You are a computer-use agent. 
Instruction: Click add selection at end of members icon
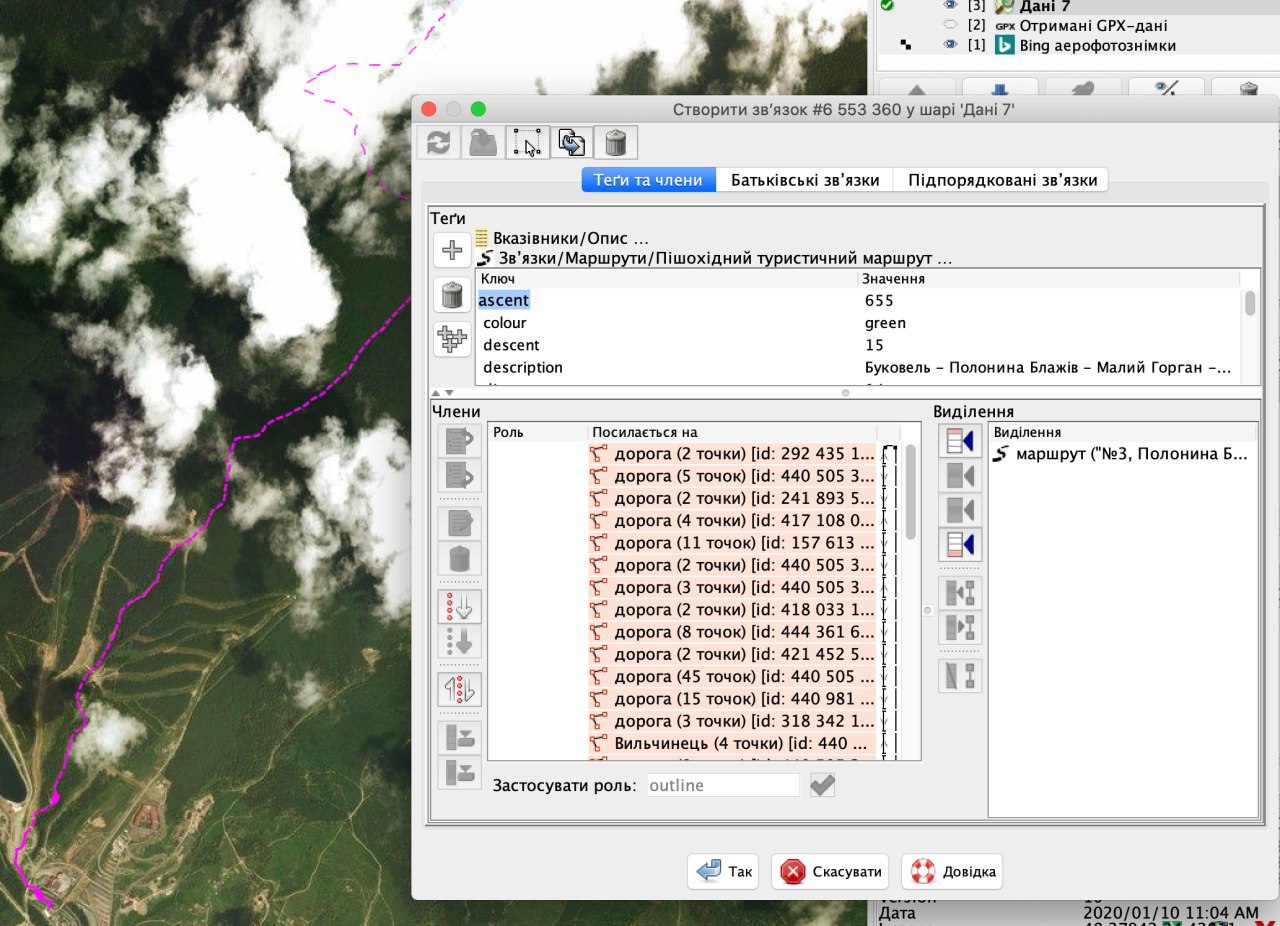point(959,545)
